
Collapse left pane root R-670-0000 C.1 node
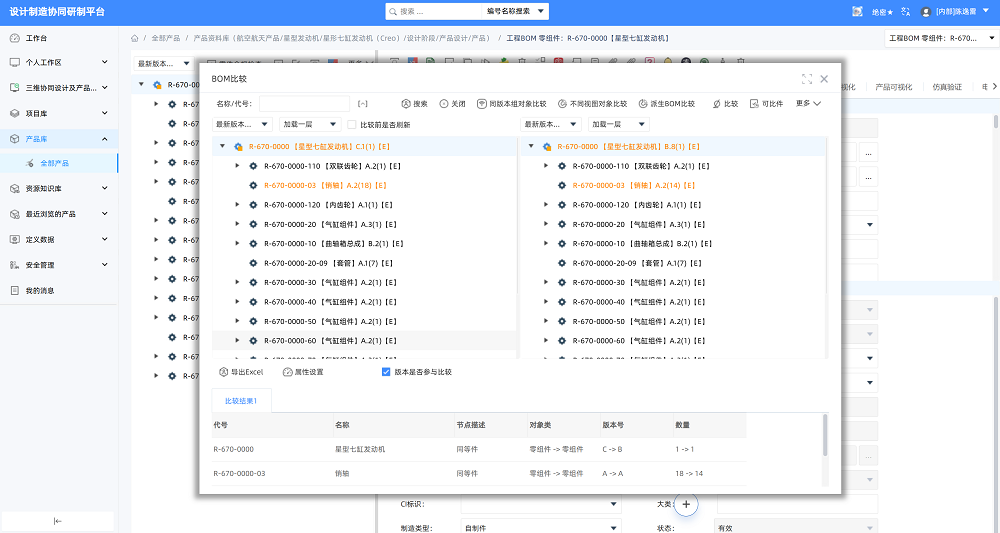tap(223, 147)
